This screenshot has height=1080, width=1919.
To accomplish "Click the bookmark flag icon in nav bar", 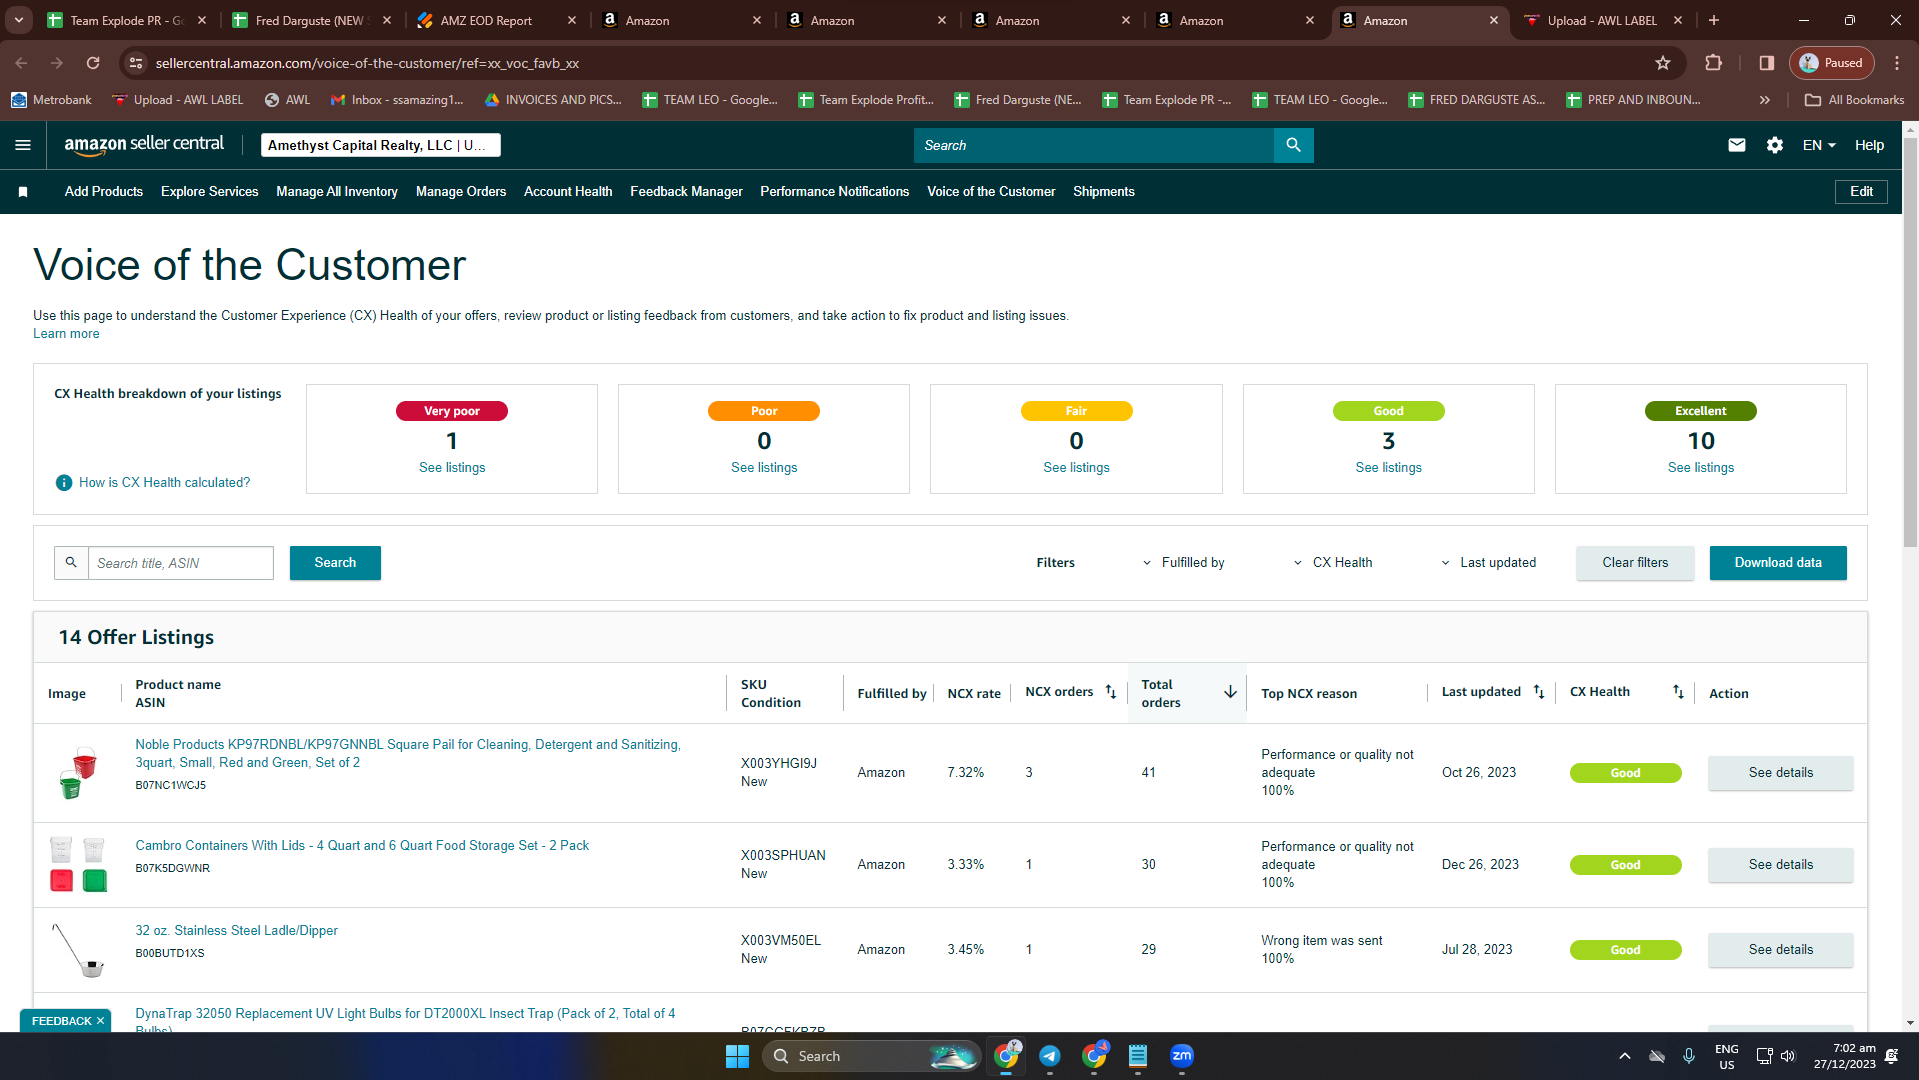I will click(x=23, y=192).
